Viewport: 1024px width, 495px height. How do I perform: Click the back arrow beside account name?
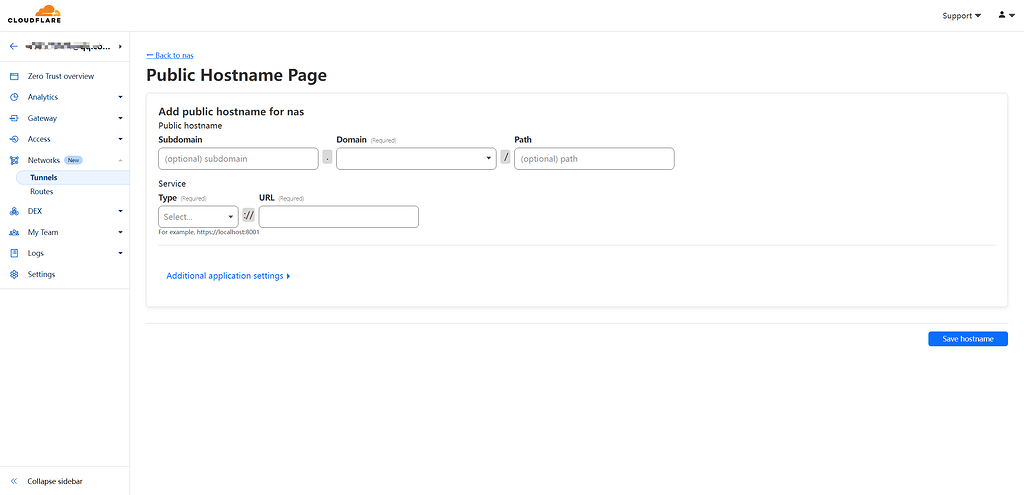point(14,46)
